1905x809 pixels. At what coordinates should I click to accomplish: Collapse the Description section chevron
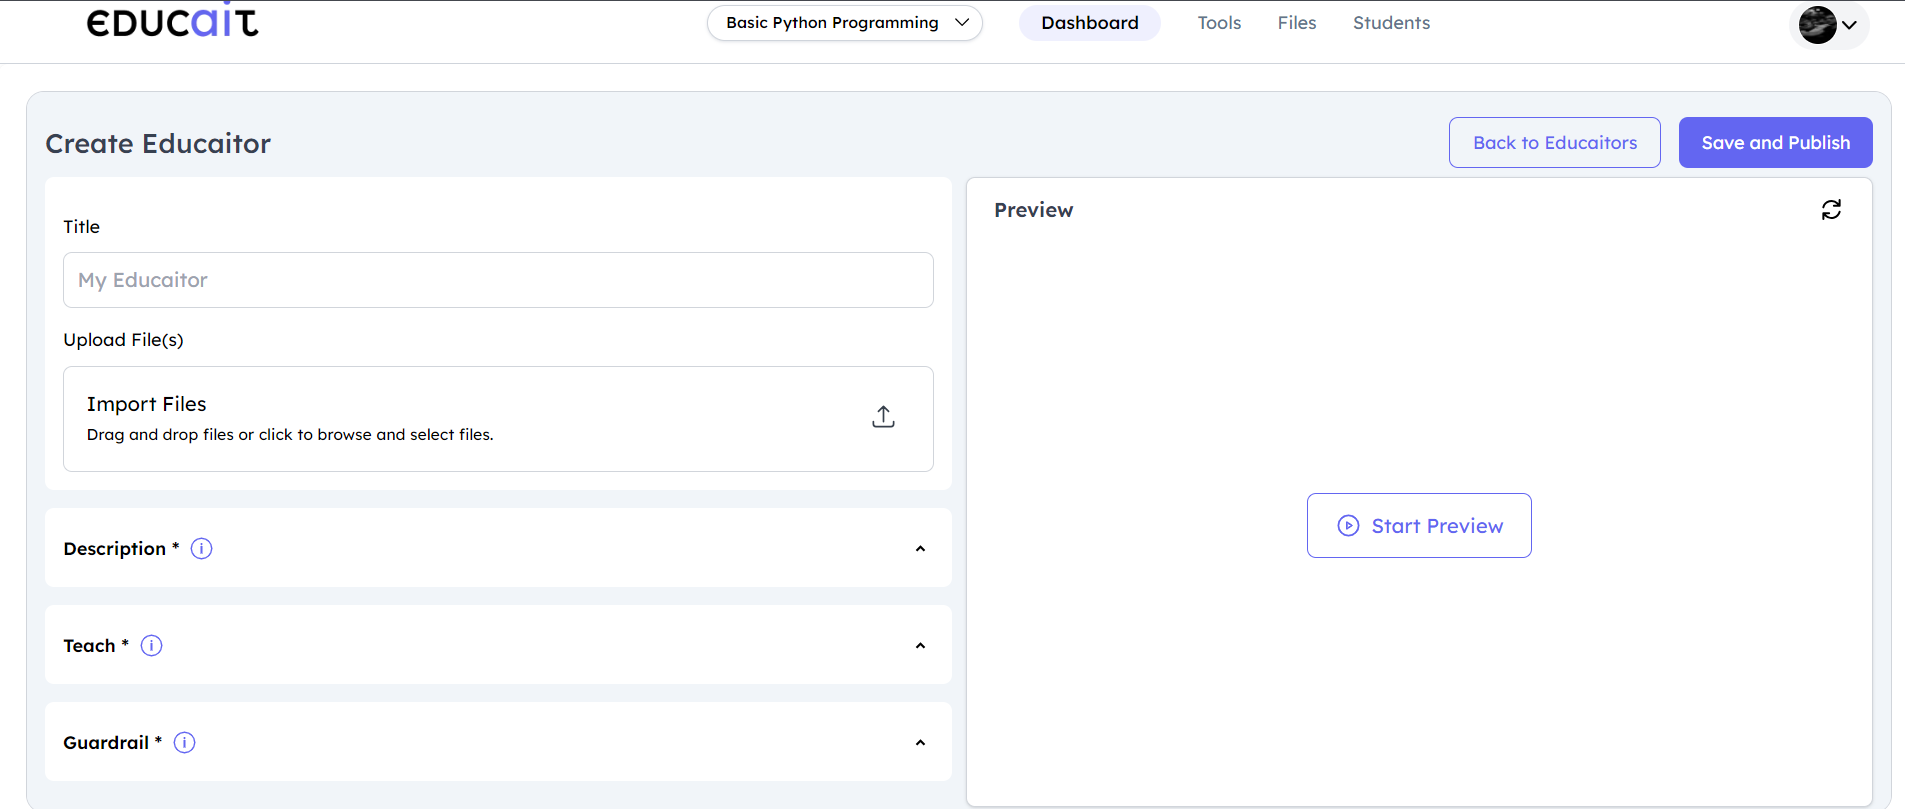pyautogui.click(x=920, y=549)
